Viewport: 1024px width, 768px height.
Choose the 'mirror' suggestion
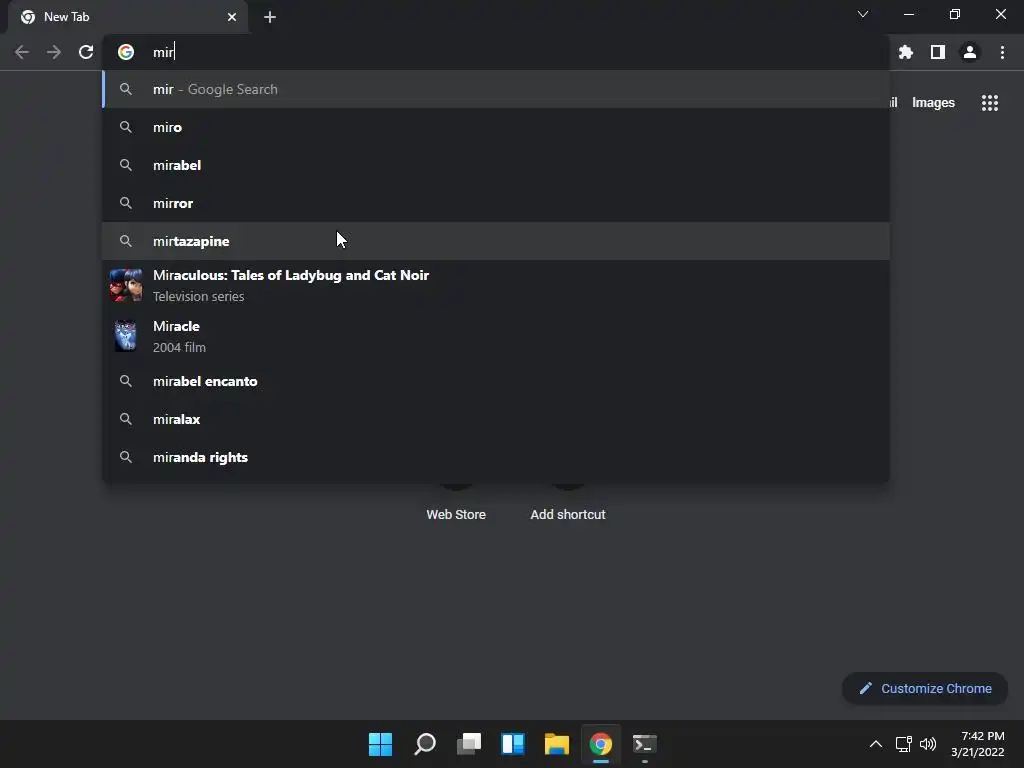pyautogui.click(x=496, y=203)
